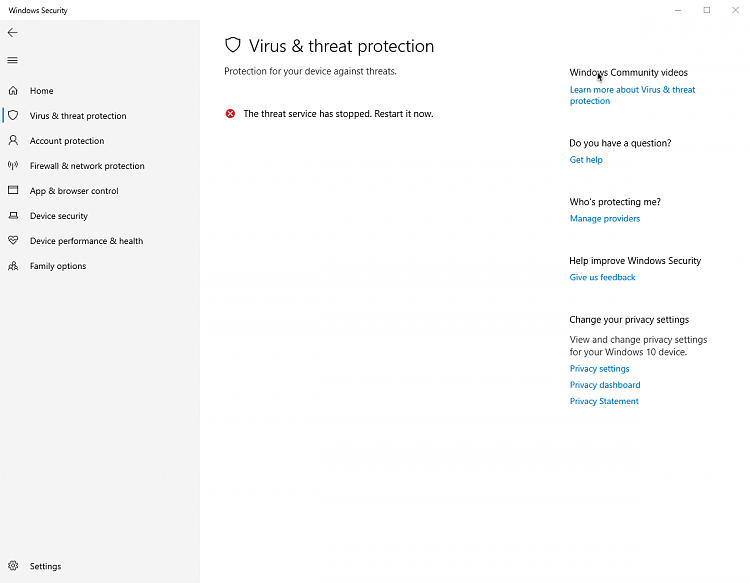Click the Firewall & network antenna icon
750x583 pixels.
coord(13,166)
